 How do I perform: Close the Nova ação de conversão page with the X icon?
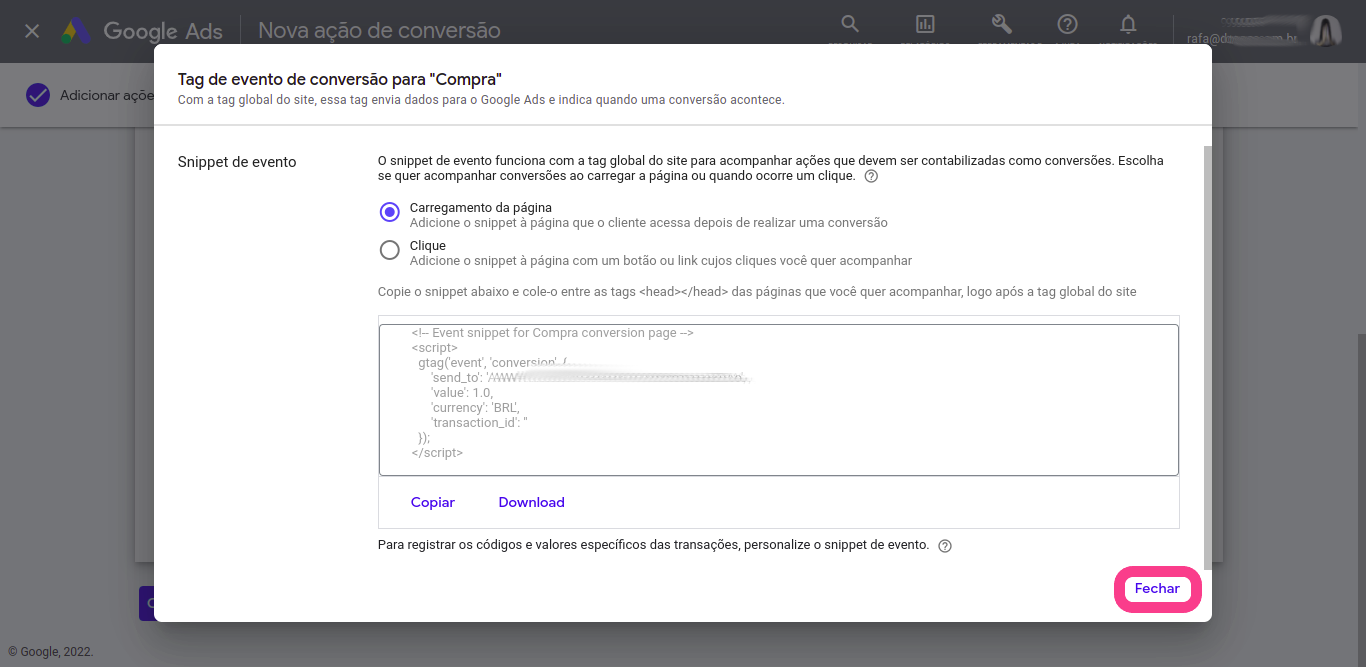click(x=32, y=31)
